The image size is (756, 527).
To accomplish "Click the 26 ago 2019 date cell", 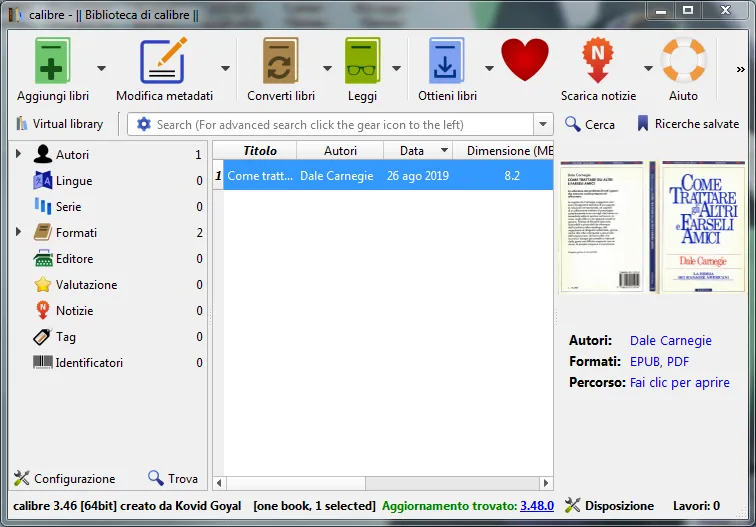I will click(x=418, y=176).
